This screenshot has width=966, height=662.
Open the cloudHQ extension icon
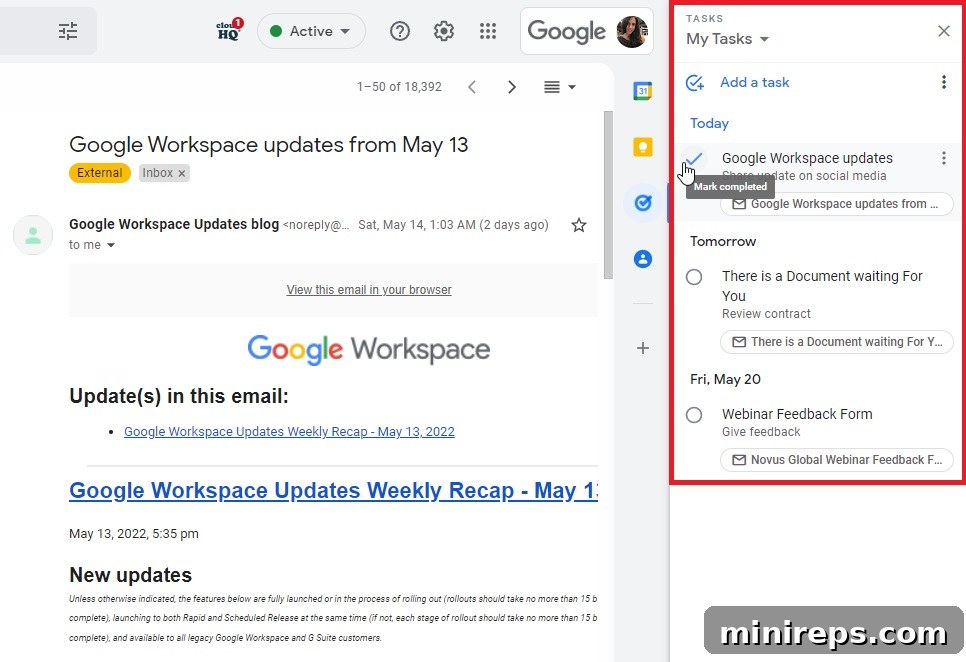point(229,30)
